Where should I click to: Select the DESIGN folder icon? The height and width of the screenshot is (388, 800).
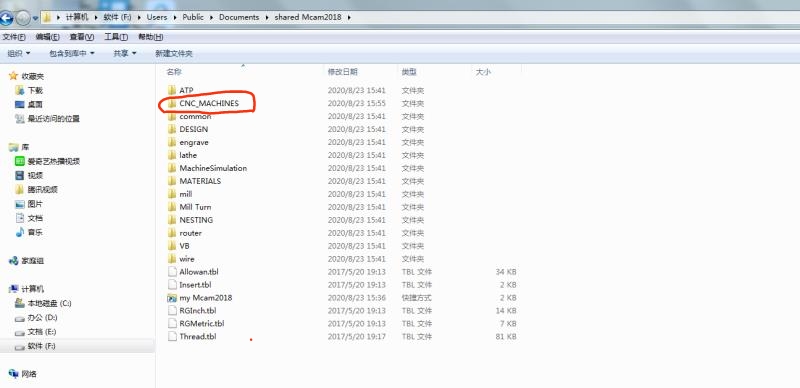click(x=172, y=129)
